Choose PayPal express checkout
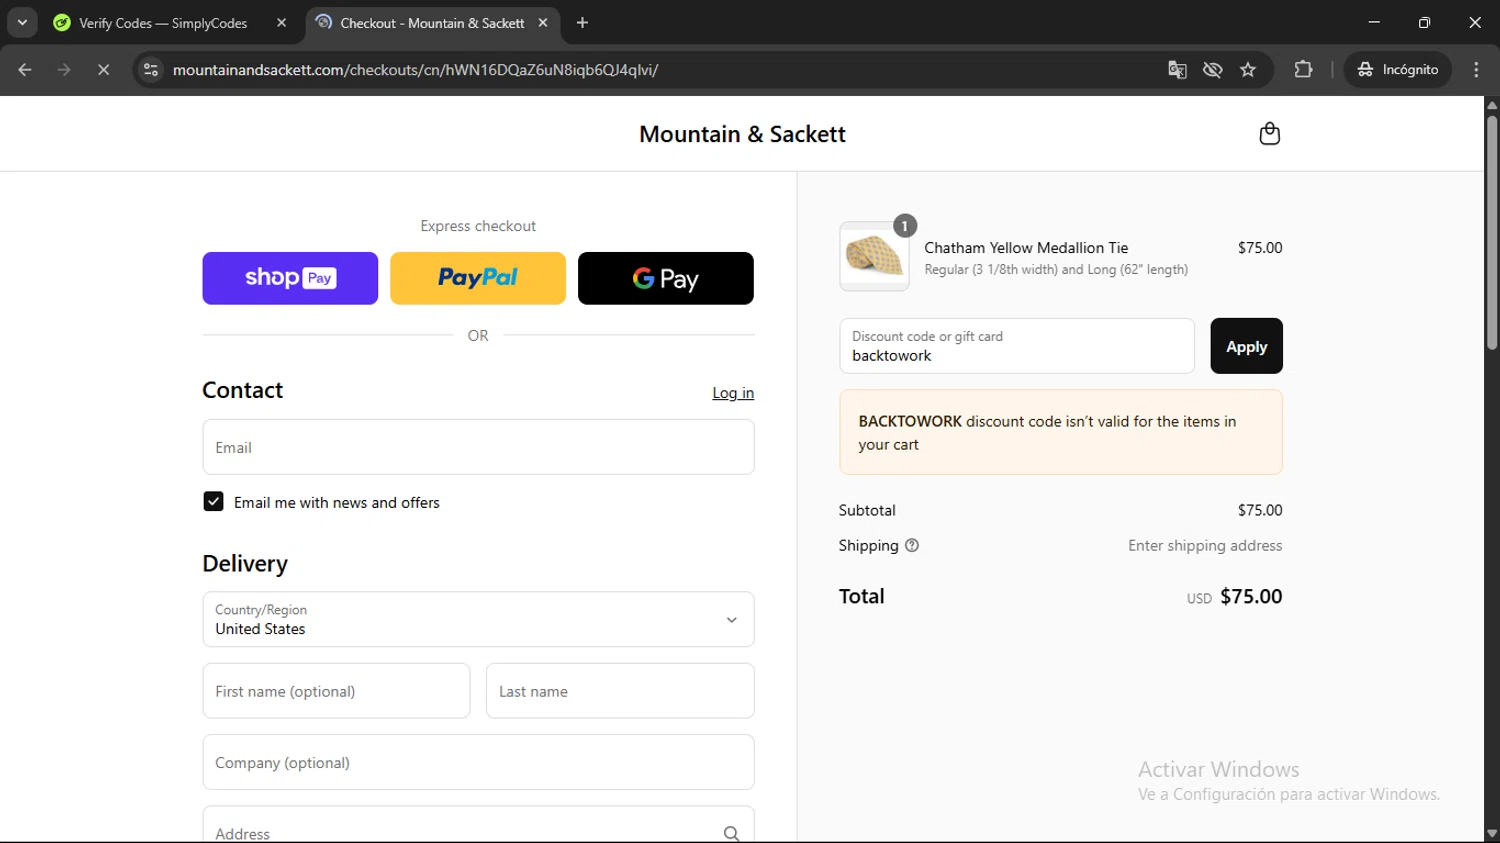The width and height of the screenshot is (1500, 843). 478,278
